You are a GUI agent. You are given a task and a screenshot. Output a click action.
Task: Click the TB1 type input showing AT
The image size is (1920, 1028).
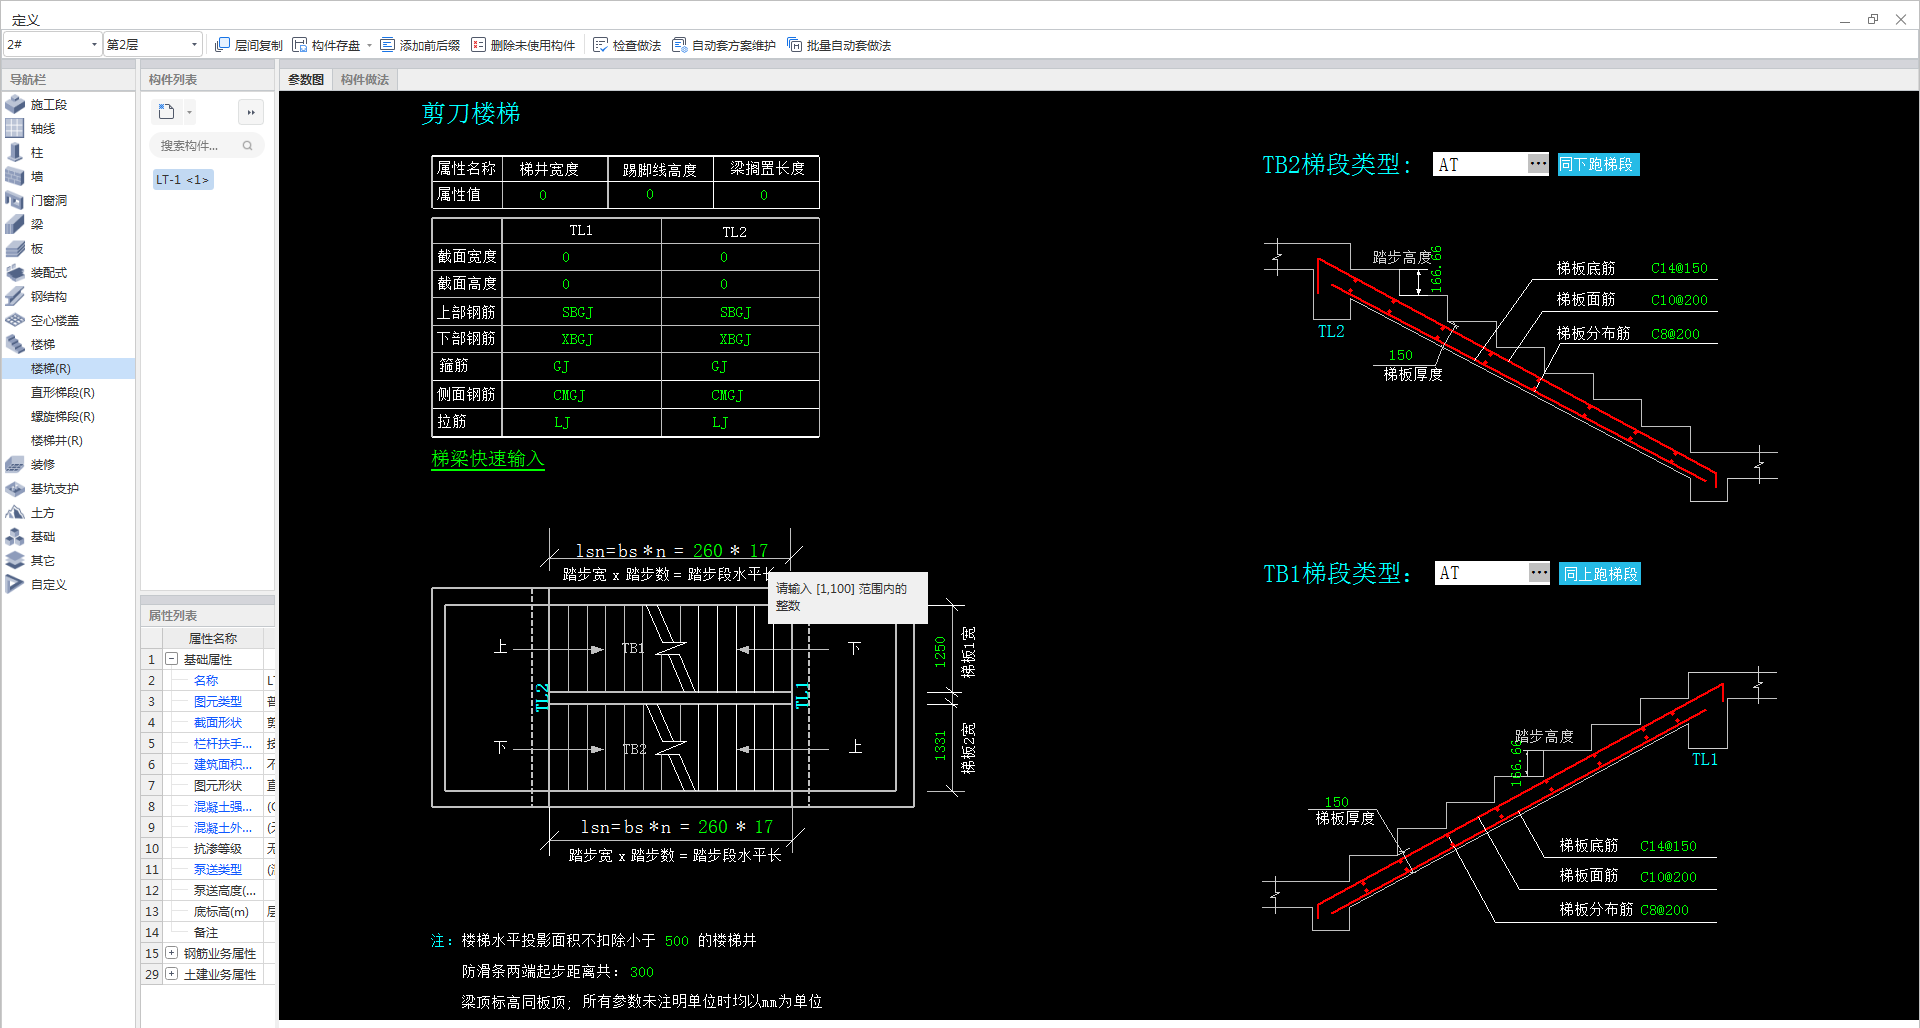(x=1482, y=573)
